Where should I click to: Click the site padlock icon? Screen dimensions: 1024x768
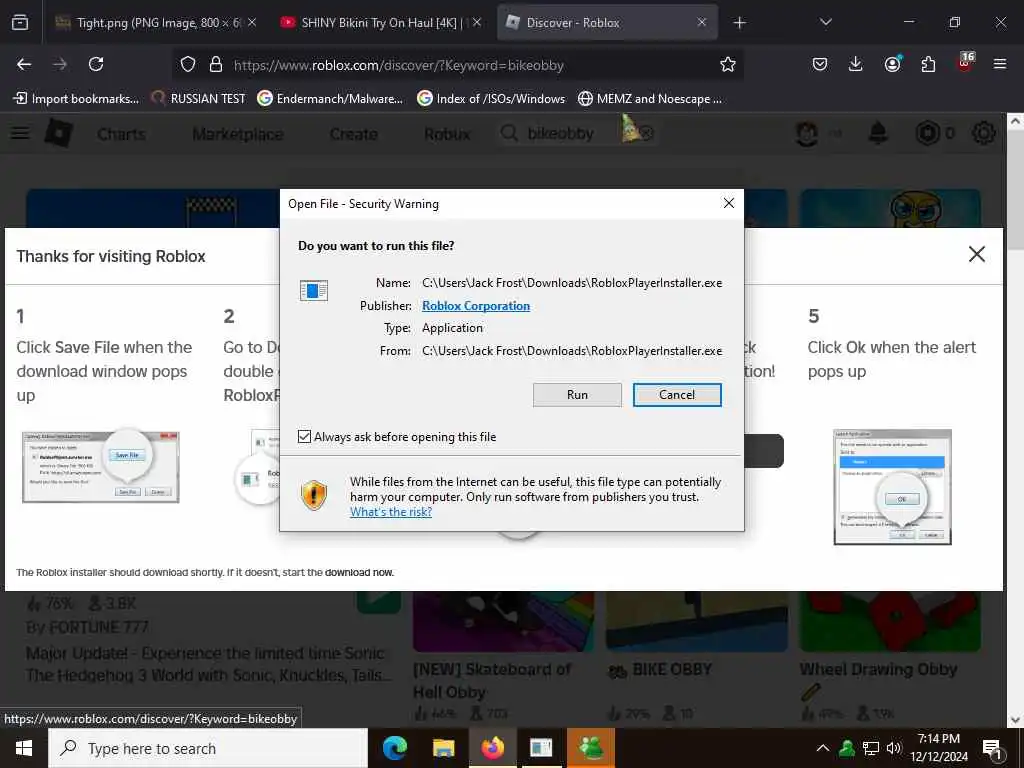click(x=216, y=64)
